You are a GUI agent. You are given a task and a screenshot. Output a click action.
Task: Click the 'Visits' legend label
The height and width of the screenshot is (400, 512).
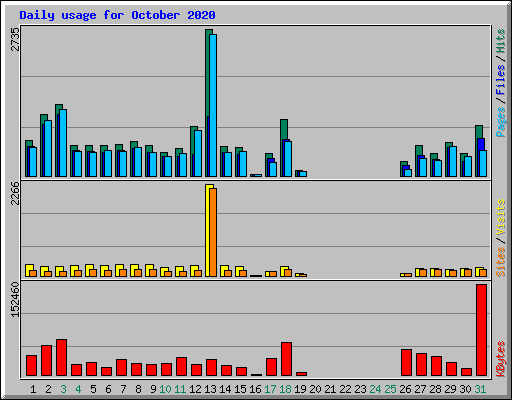coord(501,217)
